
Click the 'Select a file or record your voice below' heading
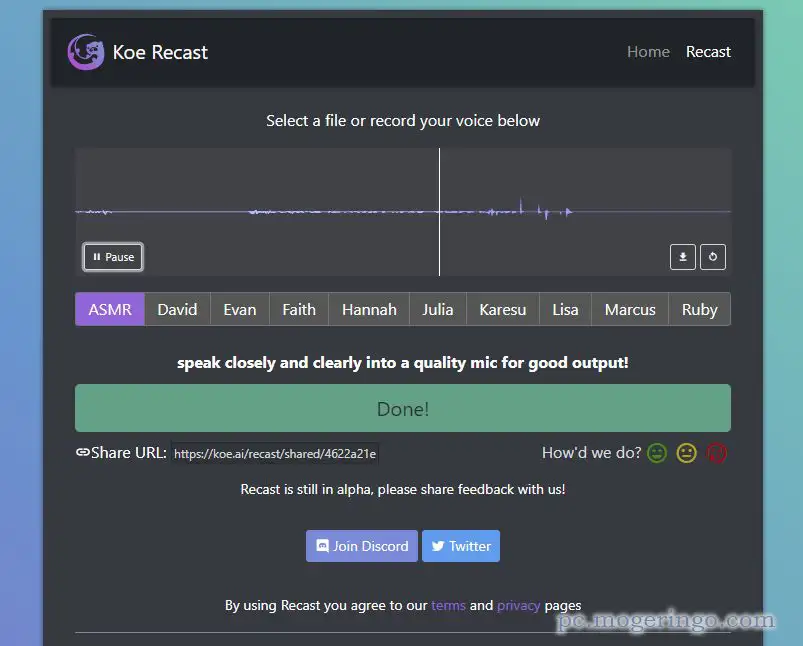point(403,121)
